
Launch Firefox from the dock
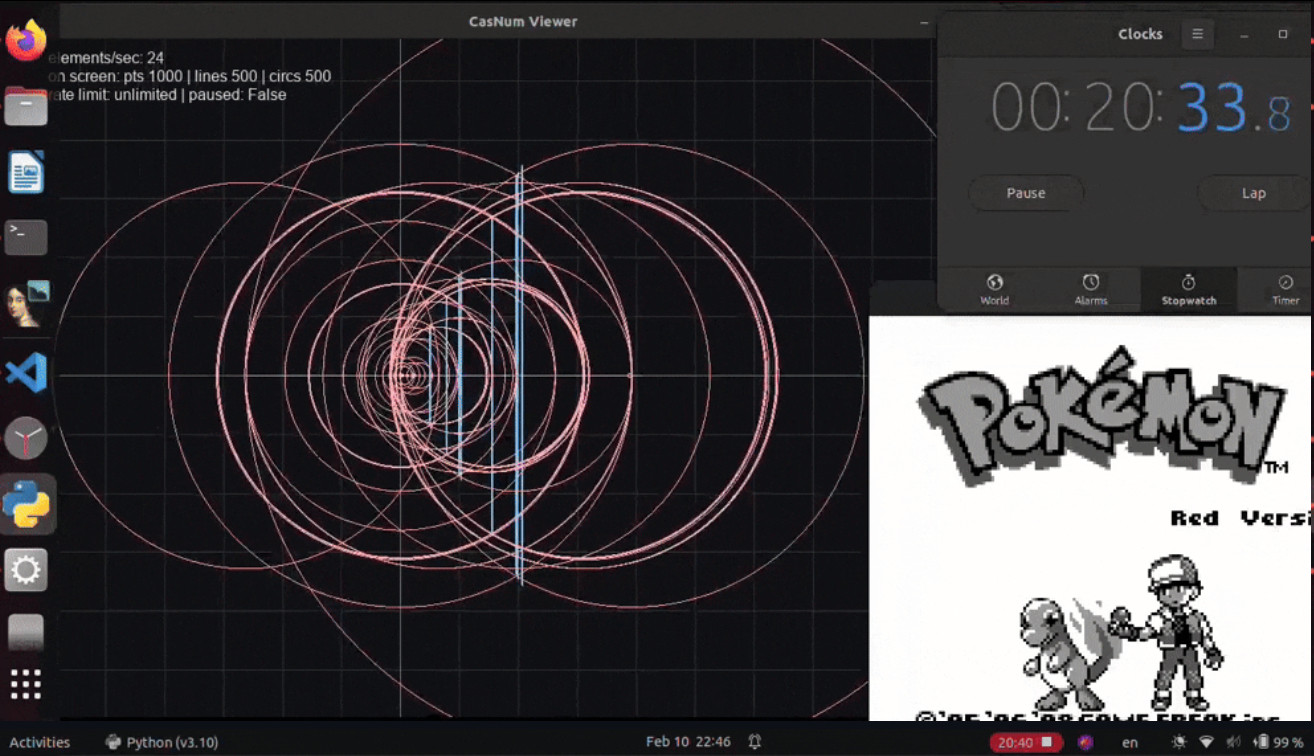(26, 42)
